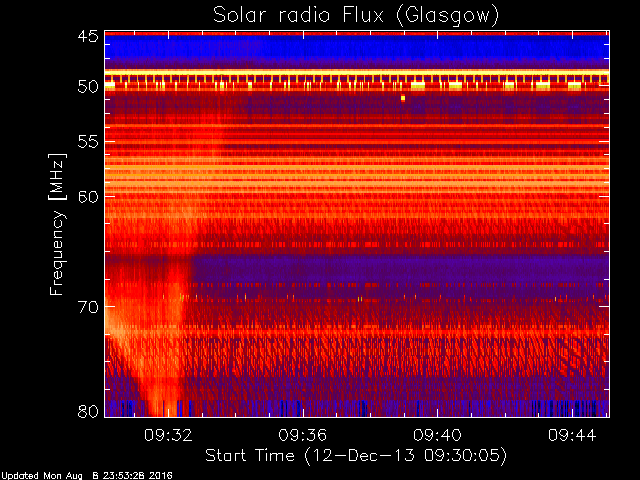
Task: Click the 'Updated Mon Aug 8' timestamp text
Action: 87,476
